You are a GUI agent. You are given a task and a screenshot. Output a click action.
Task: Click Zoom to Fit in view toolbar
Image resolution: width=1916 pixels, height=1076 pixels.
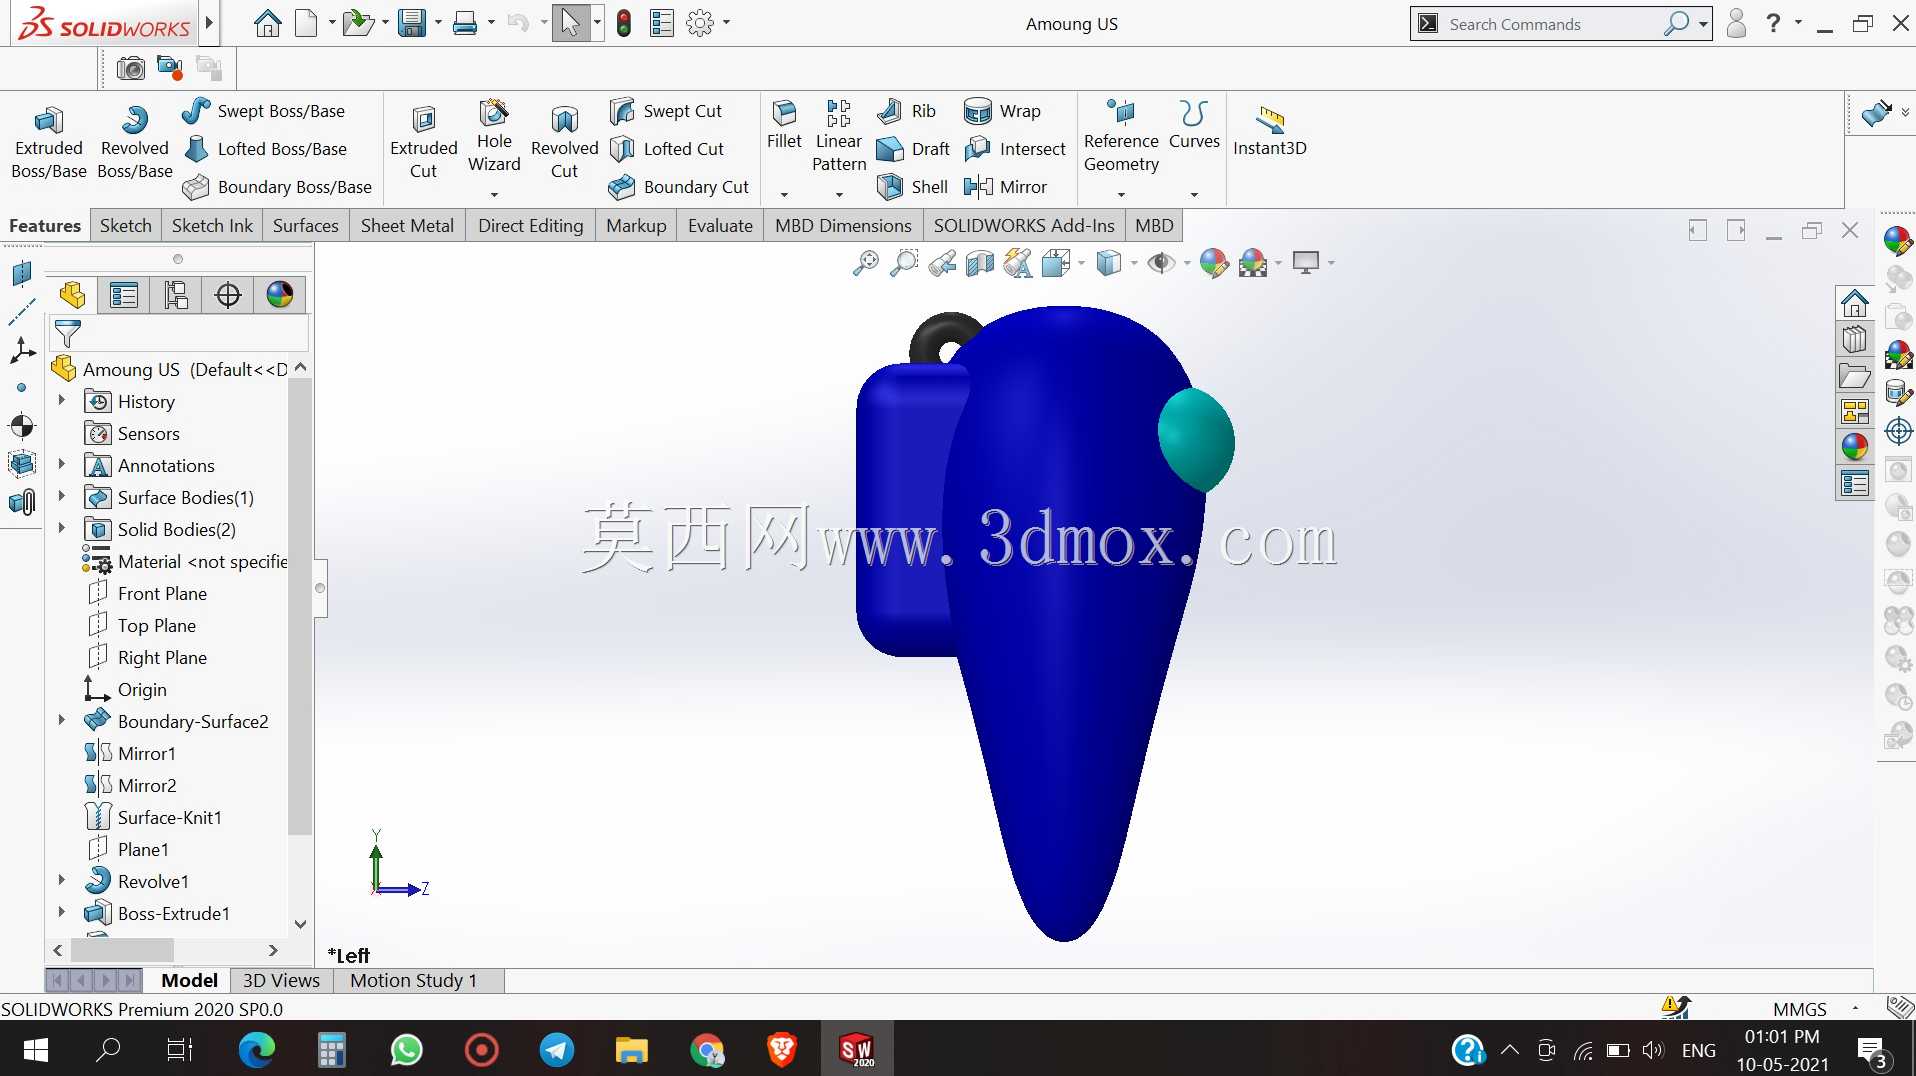coord(865,263)
